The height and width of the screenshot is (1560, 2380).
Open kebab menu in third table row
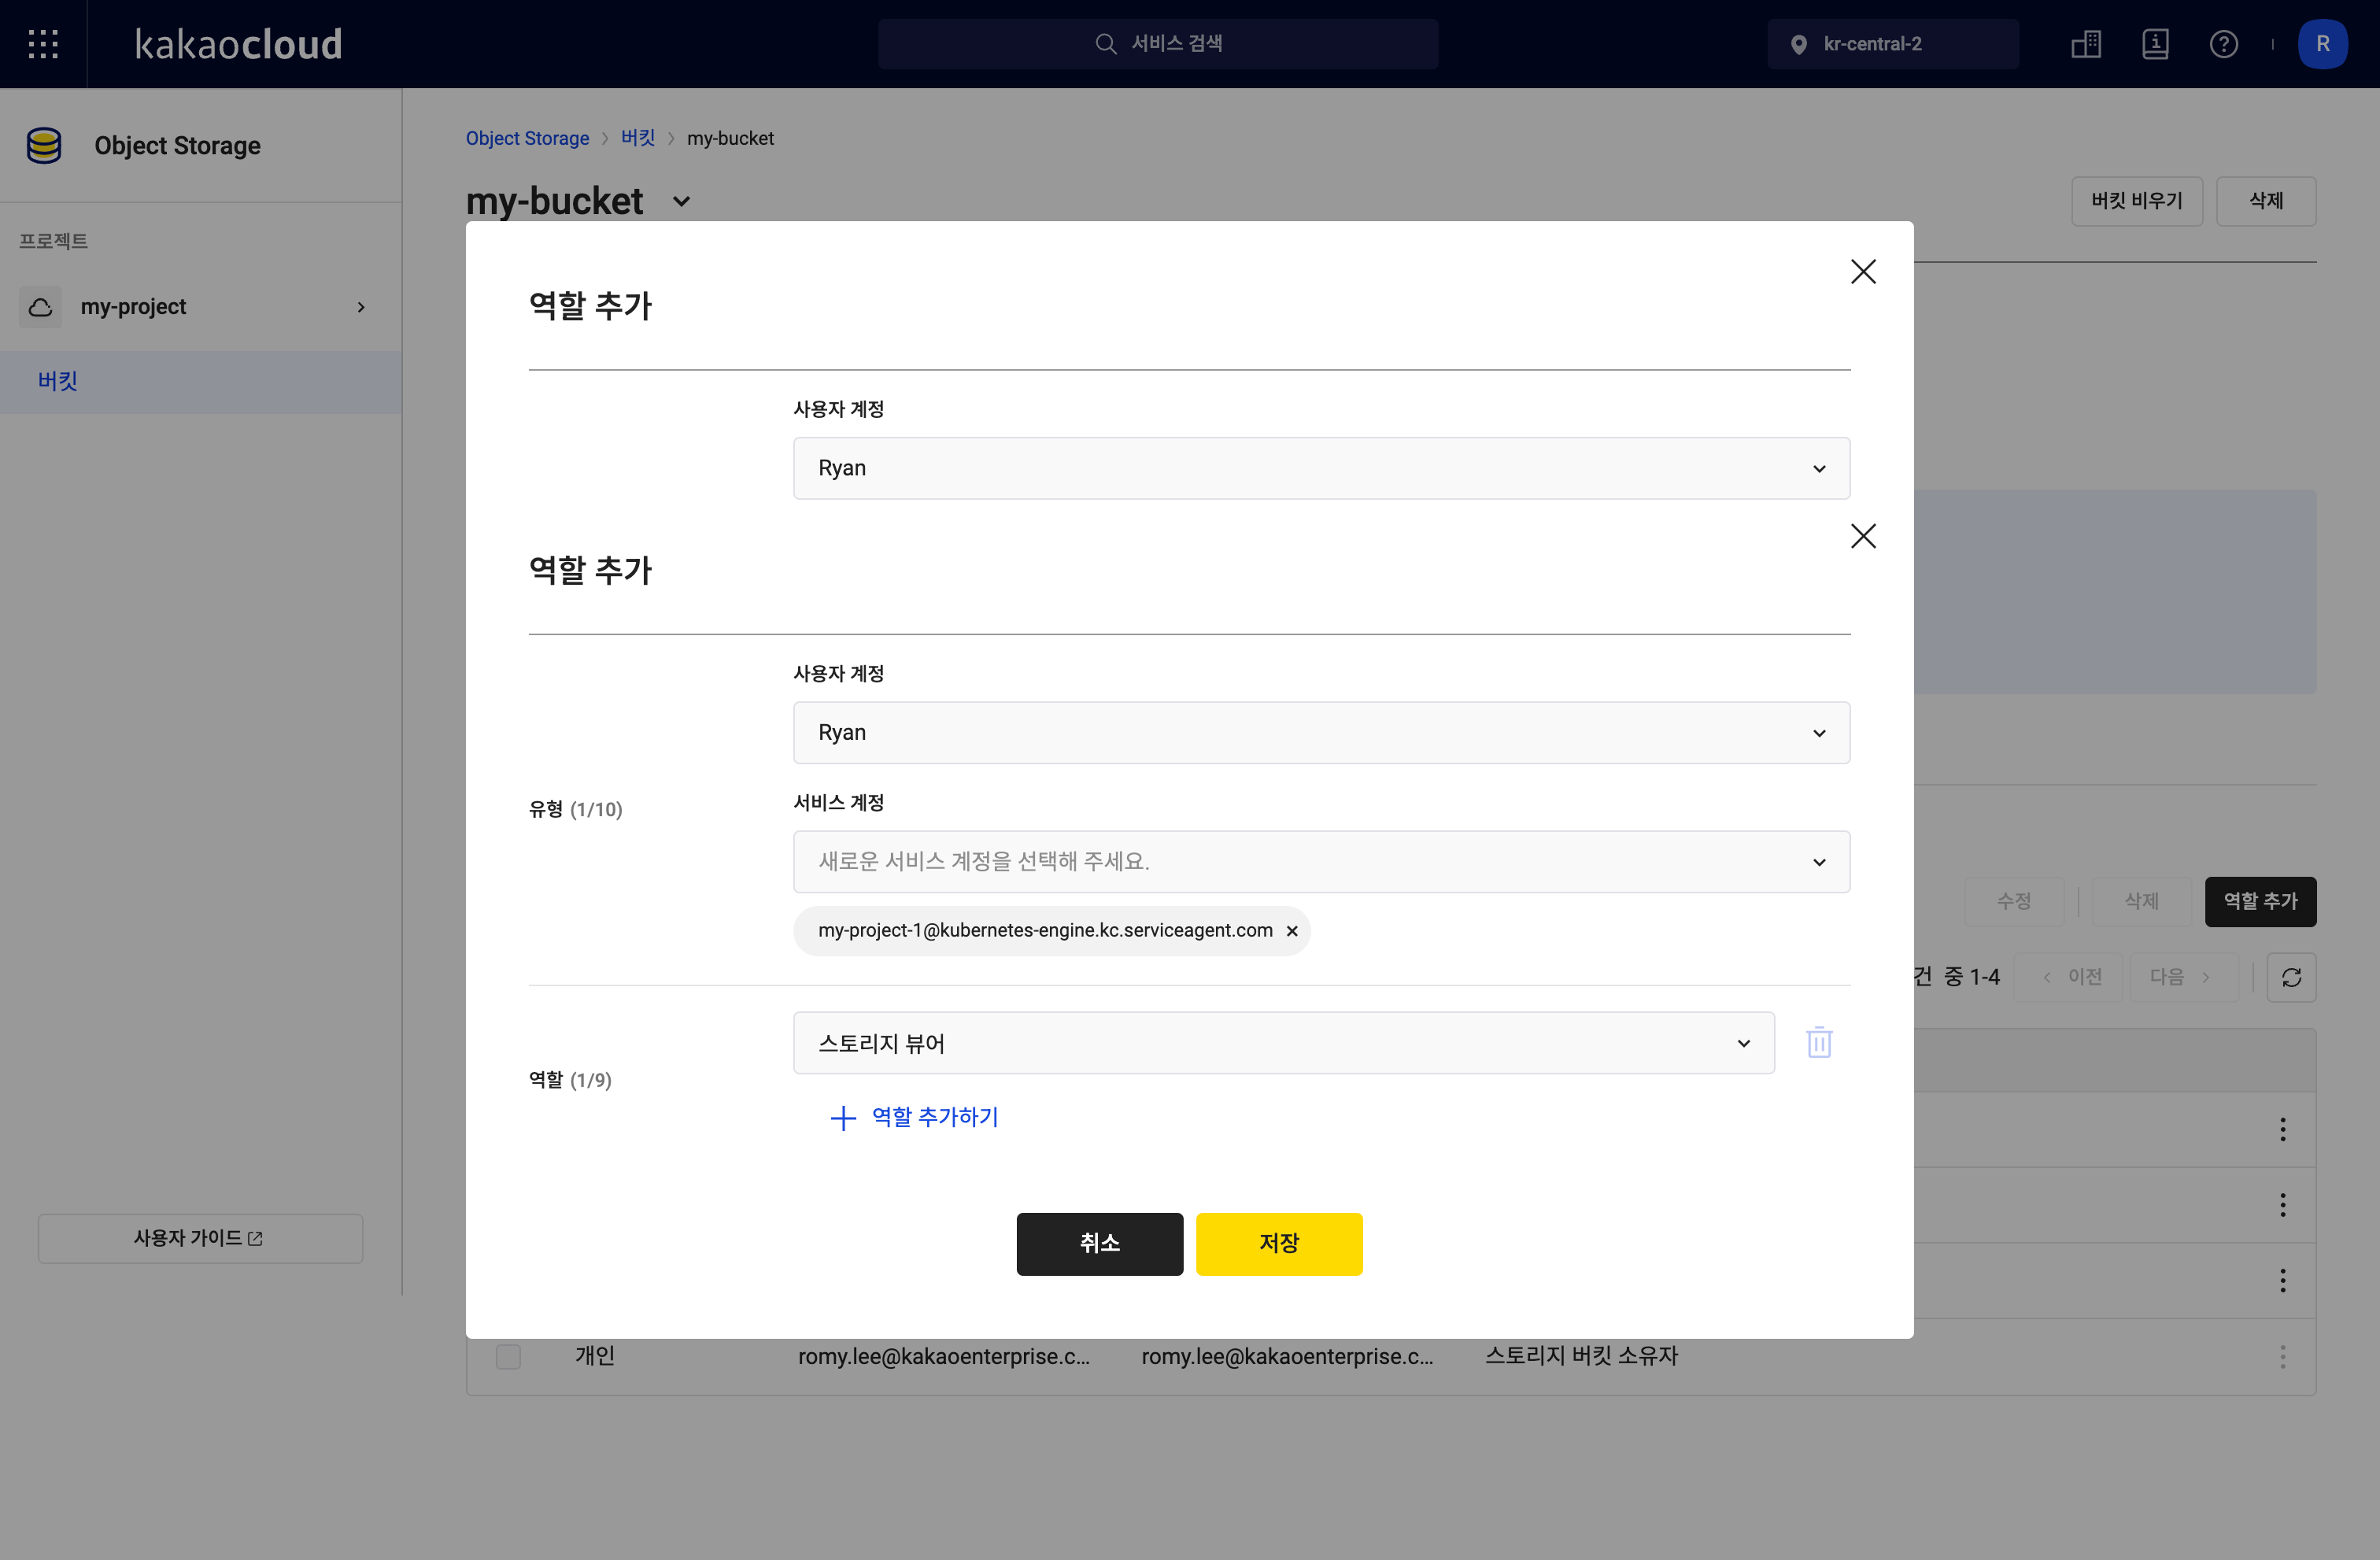[x=2282, y=1281]
